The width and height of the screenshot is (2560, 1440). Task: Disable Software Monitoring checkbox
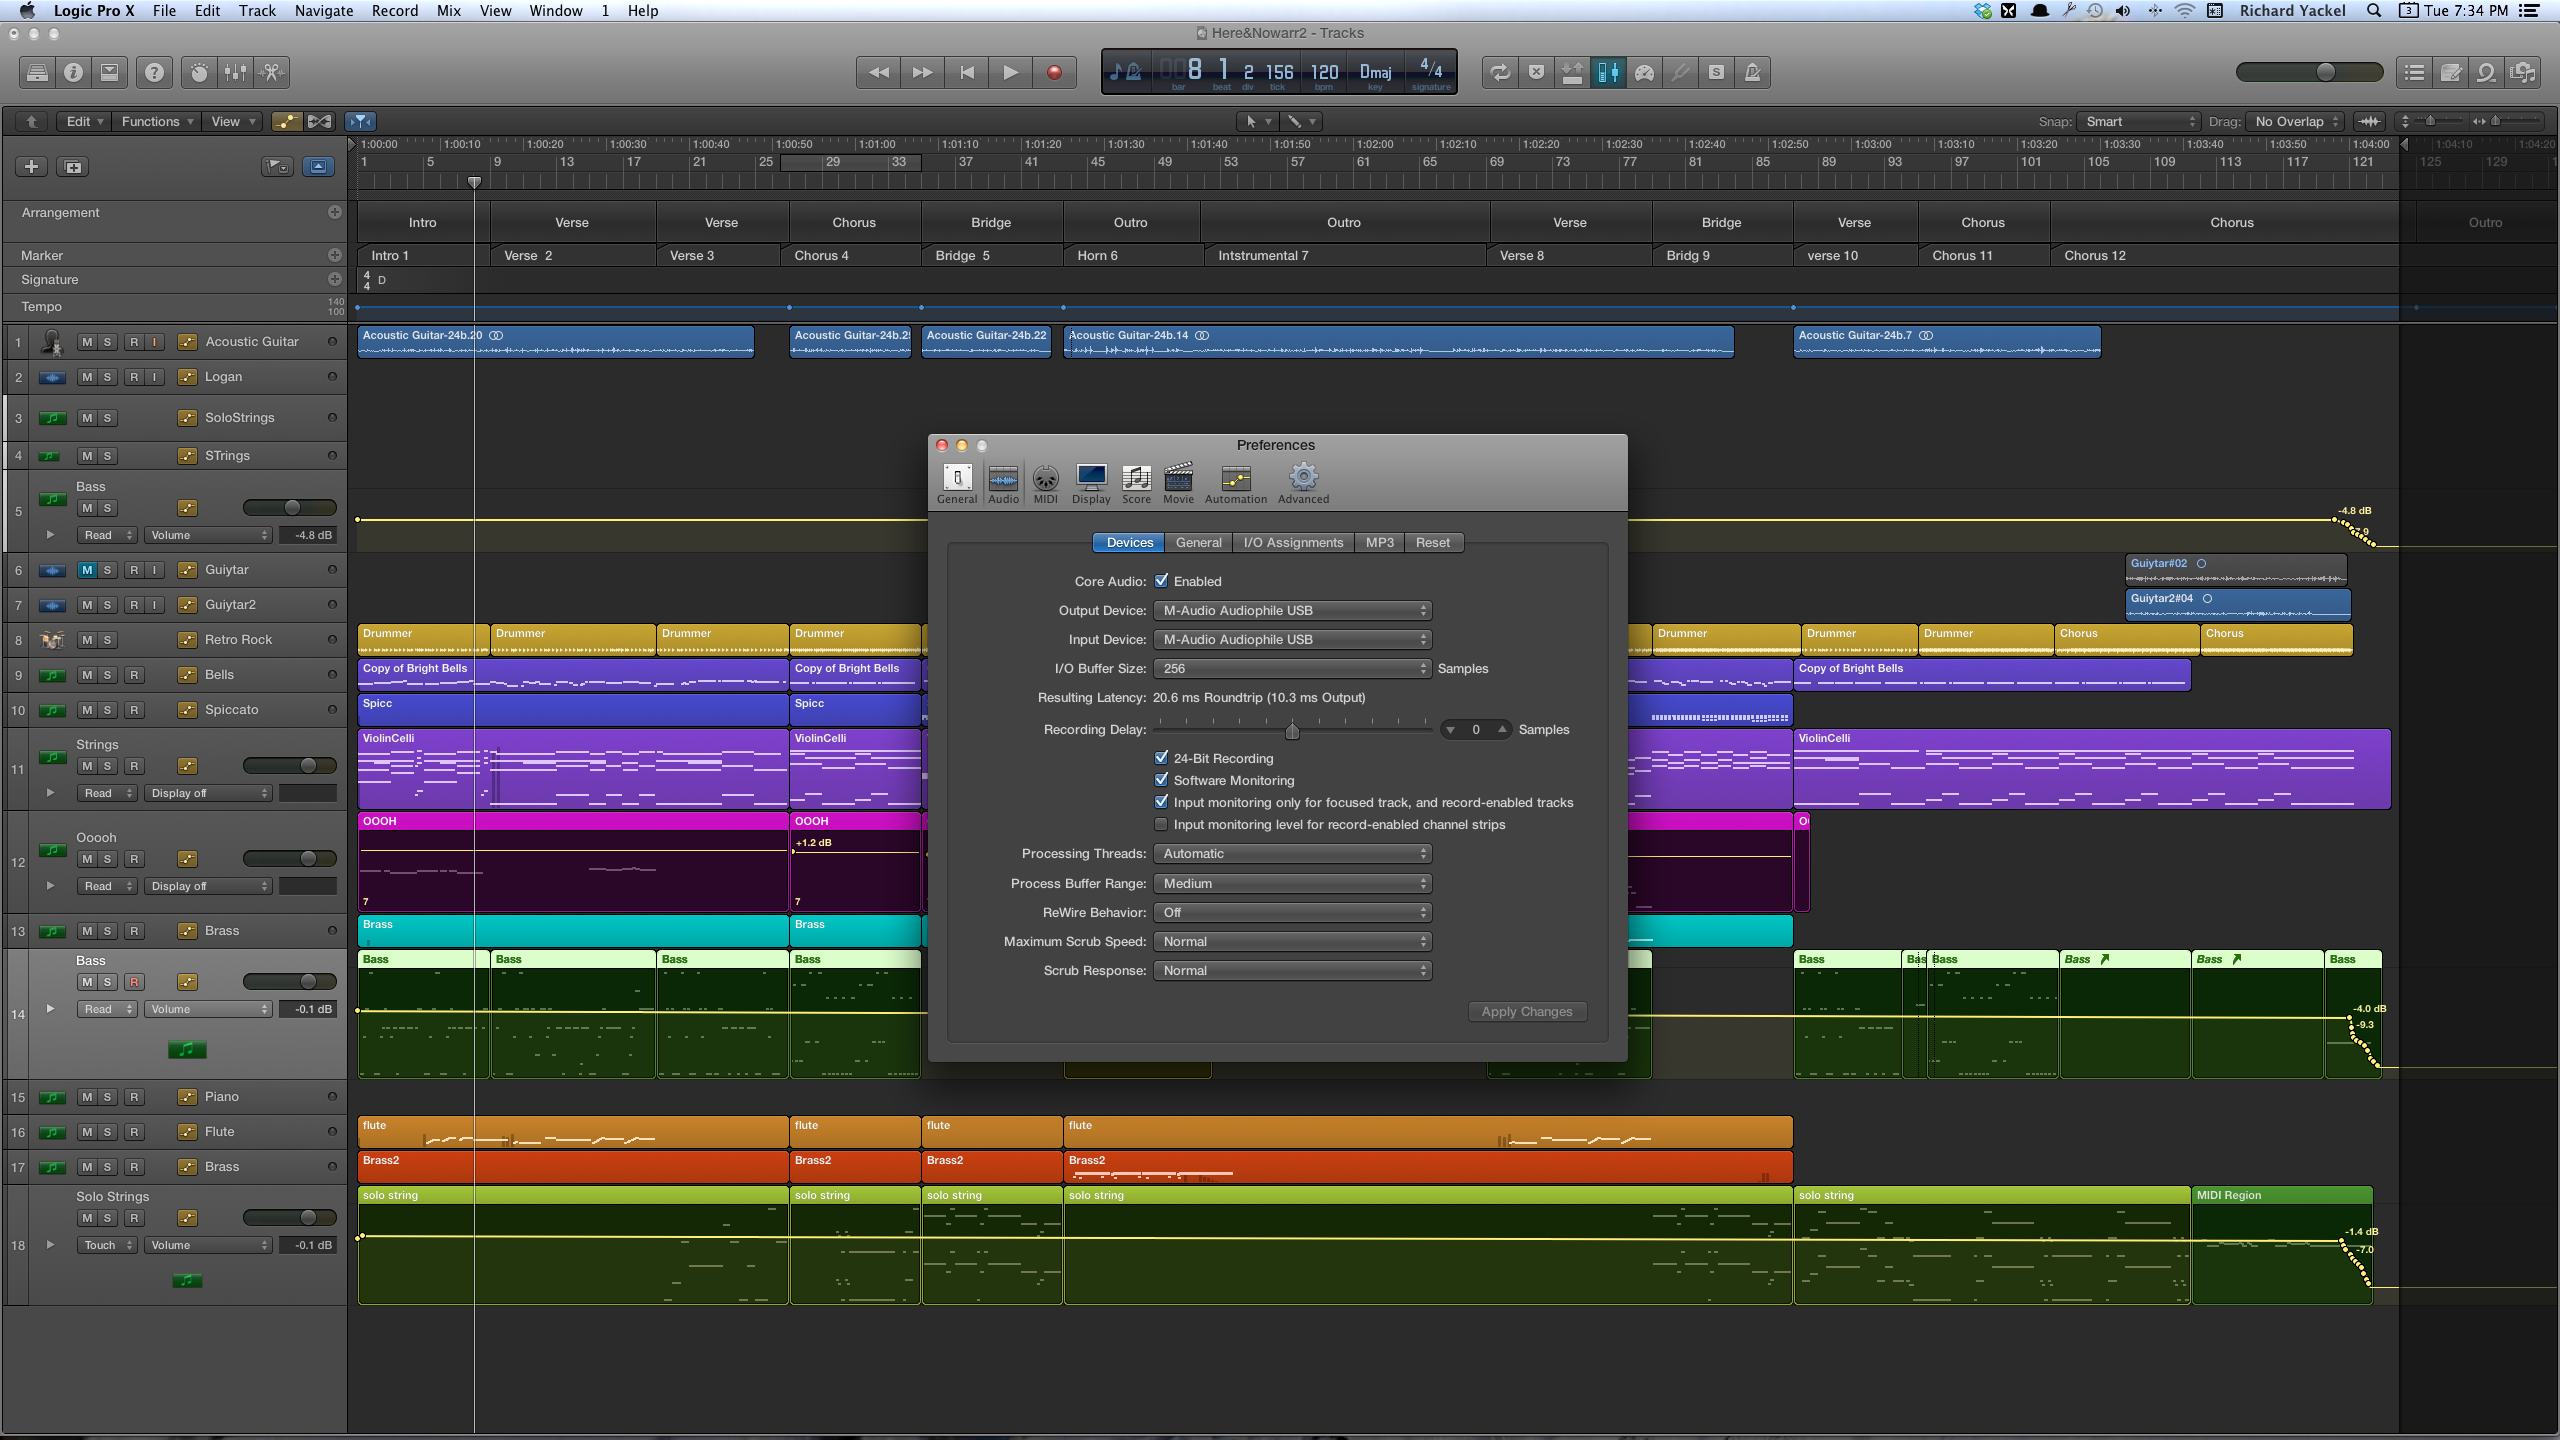(1161, 780)
